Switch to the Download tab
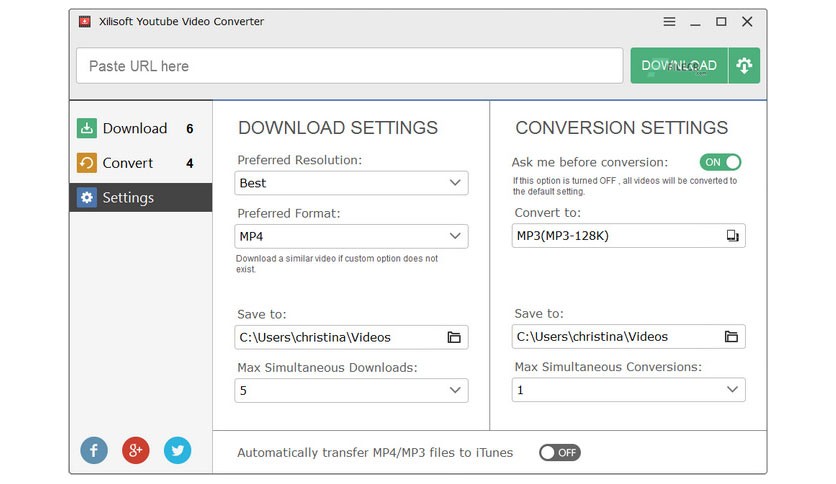 pos(141,128)
